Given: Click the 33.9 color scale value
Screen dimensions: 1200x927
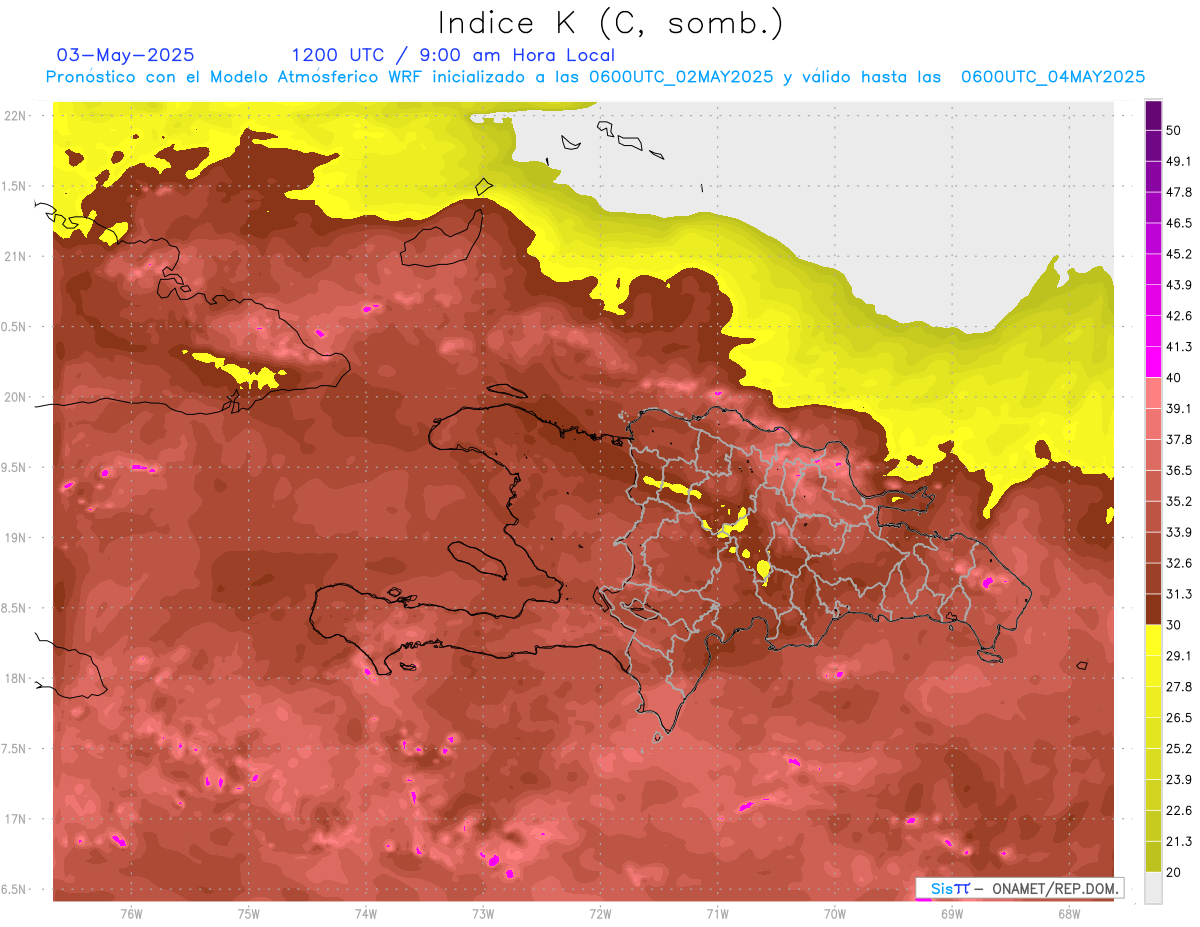Looking at the screenshot, I should click(1179, 532).
